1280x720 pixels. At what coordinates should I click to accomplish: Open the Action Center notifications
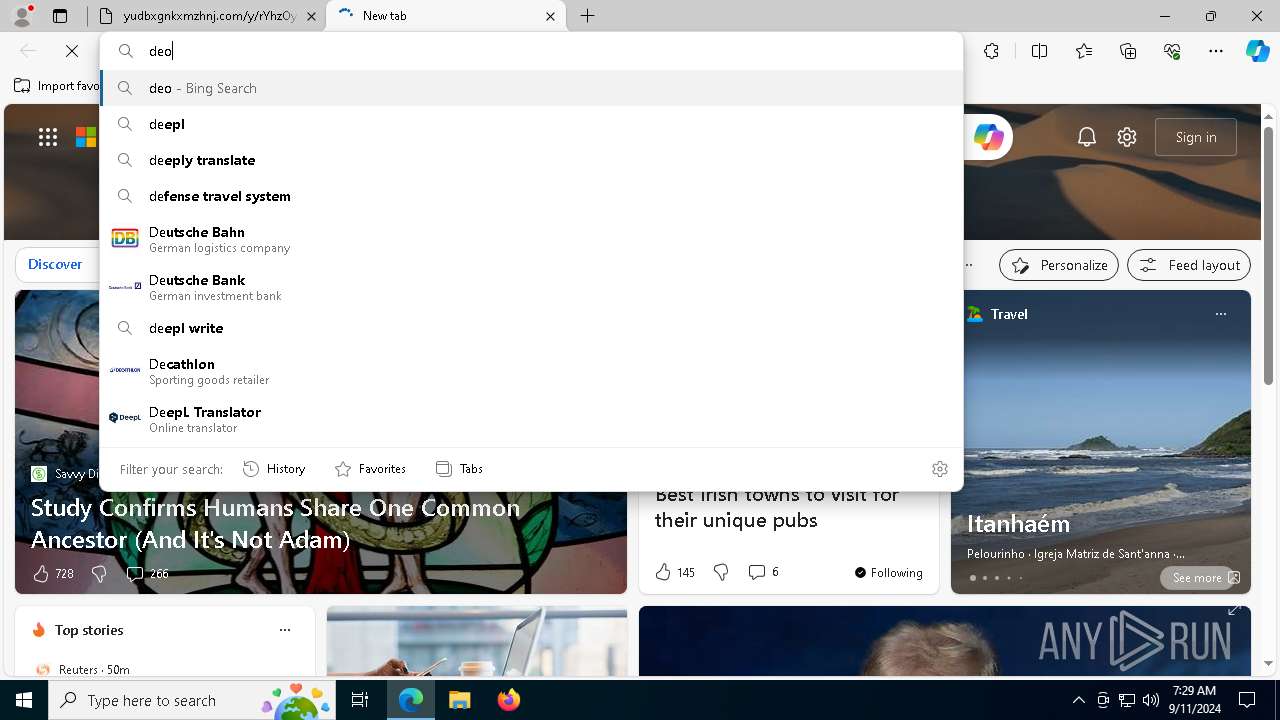pyautogui.click(x=1247, y=700)
